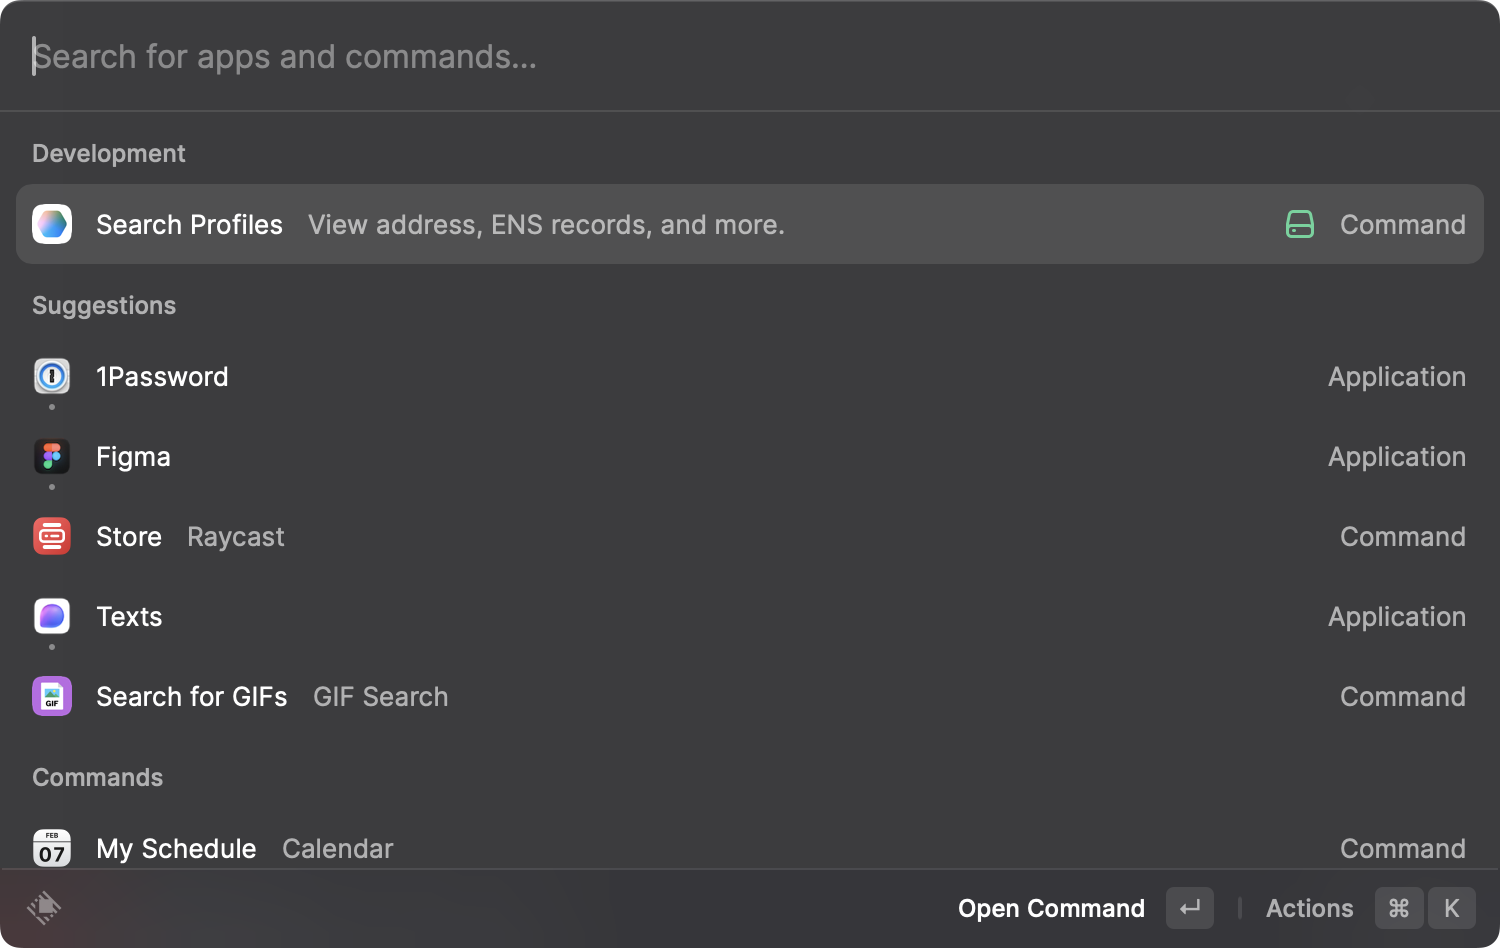Open the Actions menu
1500x948 pixels.
[1309, 908]
